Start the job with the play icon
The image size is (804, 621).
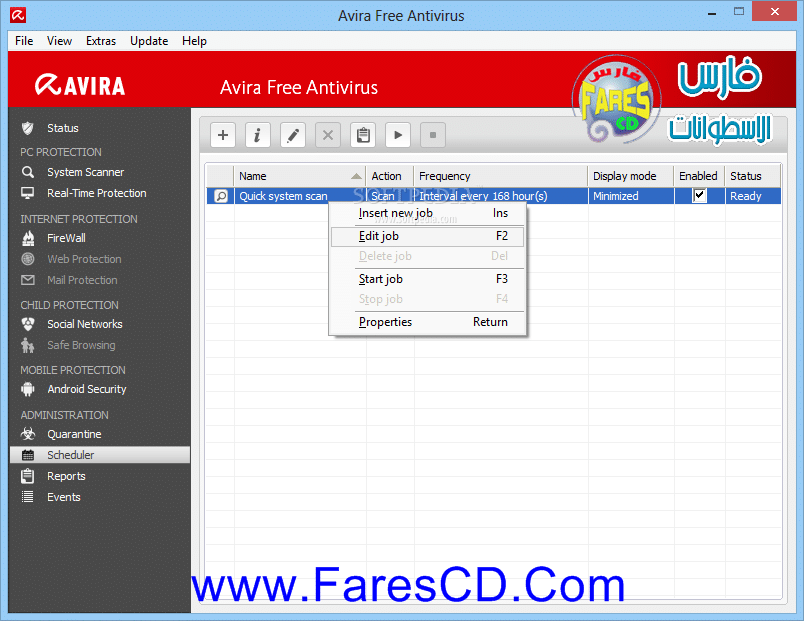(x=398, y=135)
